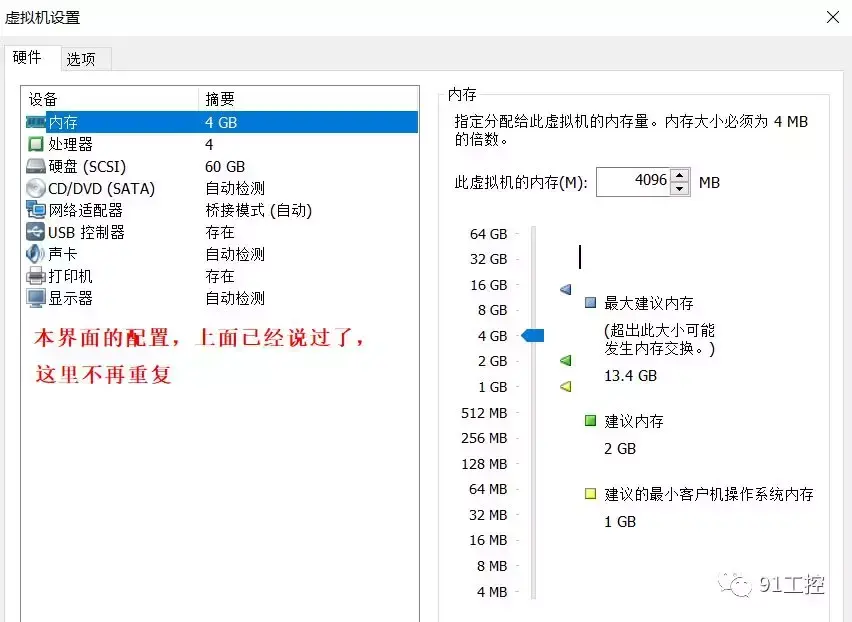Click the printer (打印机) icon
The width and height of the screenshot is (852, 622).
(36, 276)
